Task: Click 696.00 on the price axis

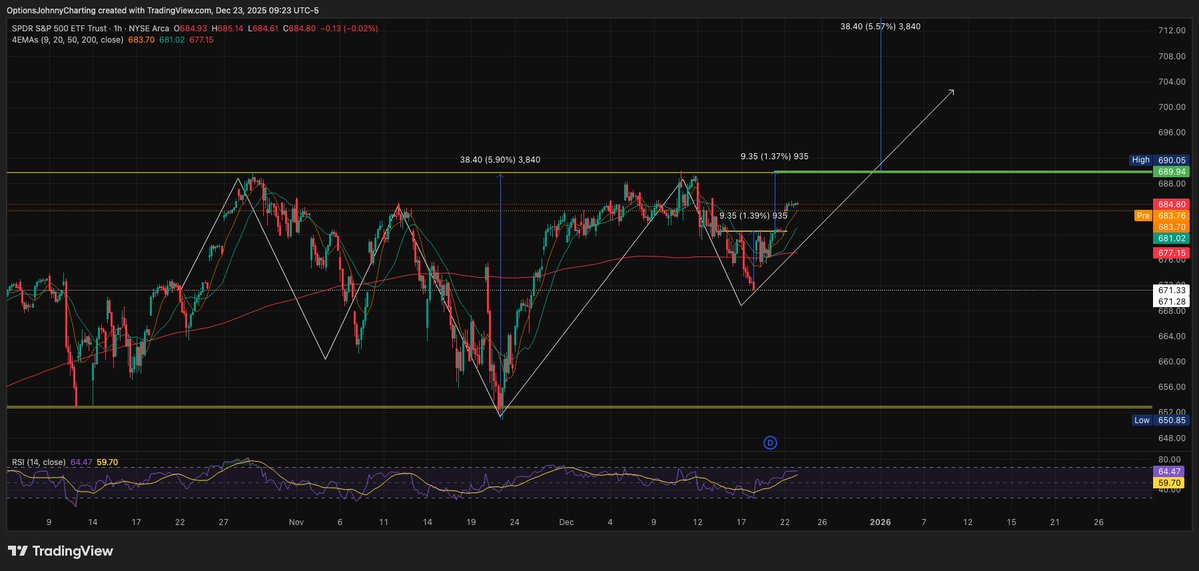Action: [1171, 132]
